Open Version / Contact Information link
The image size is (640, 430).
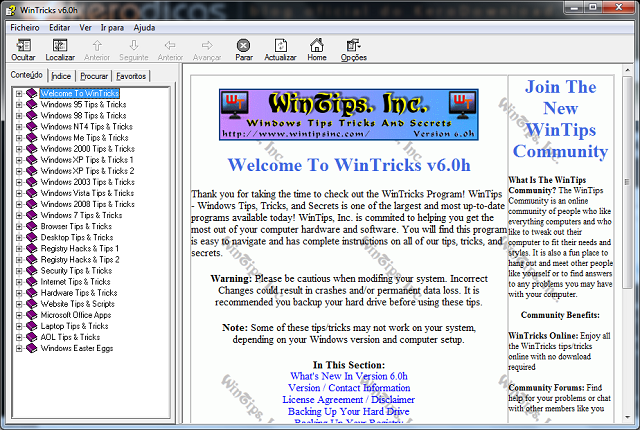pos(349,388)
